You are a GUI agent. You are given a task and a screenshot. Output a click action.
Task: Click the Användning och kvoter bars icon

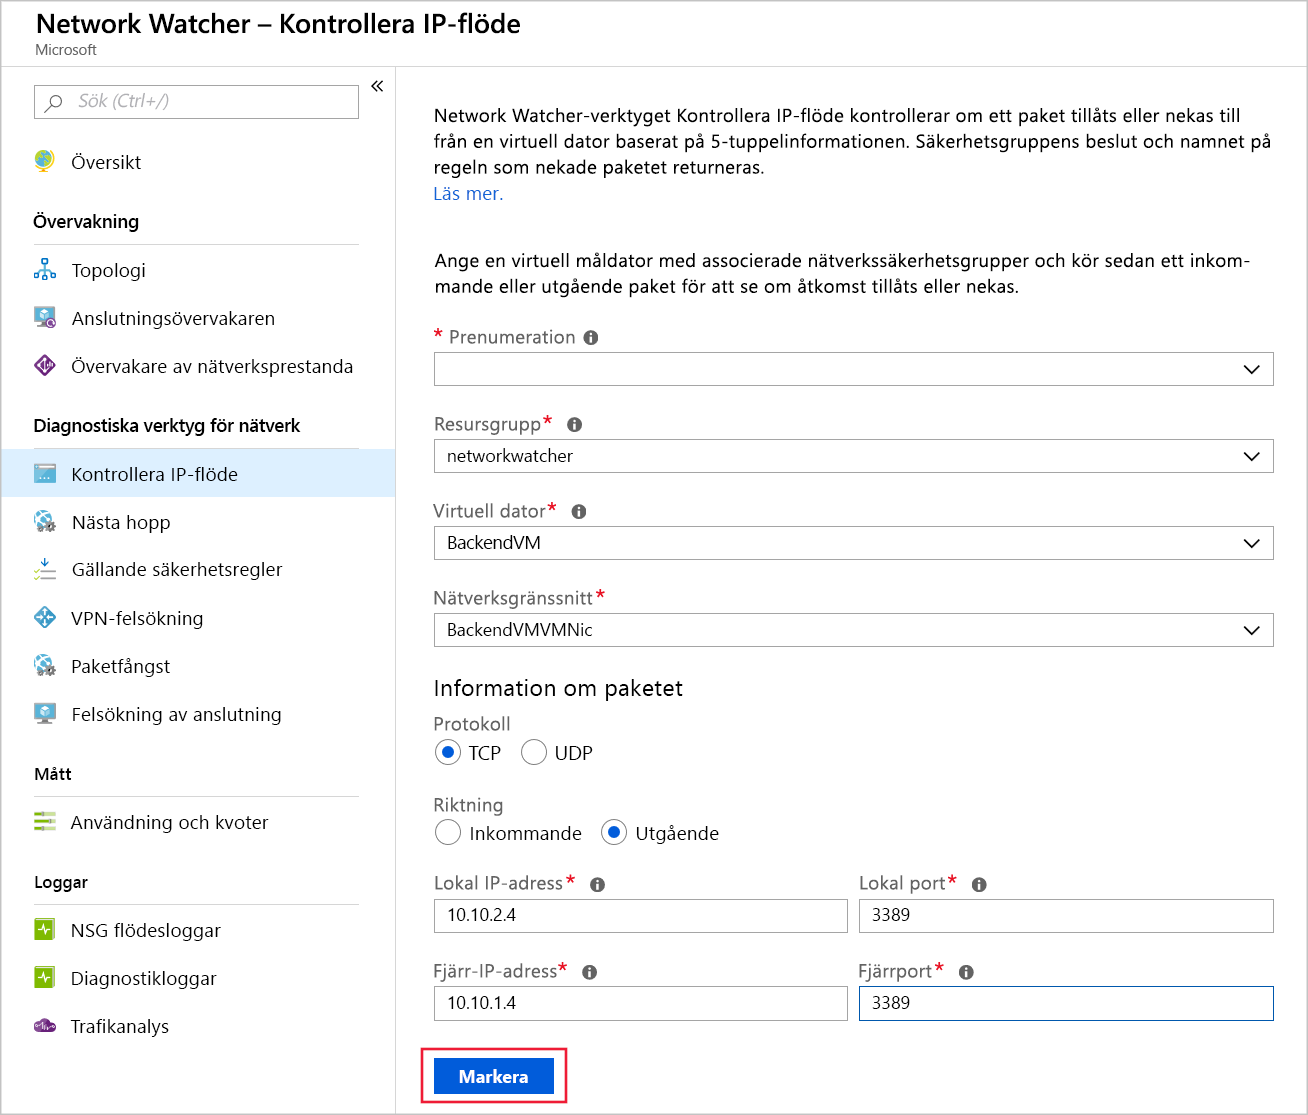[x=45, y=821]
